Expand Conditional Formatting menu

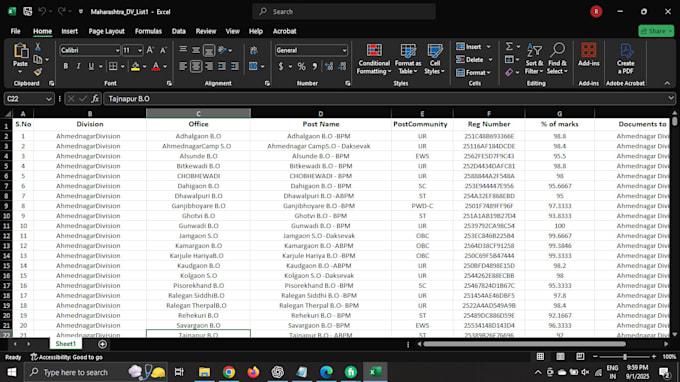(373, 59)
